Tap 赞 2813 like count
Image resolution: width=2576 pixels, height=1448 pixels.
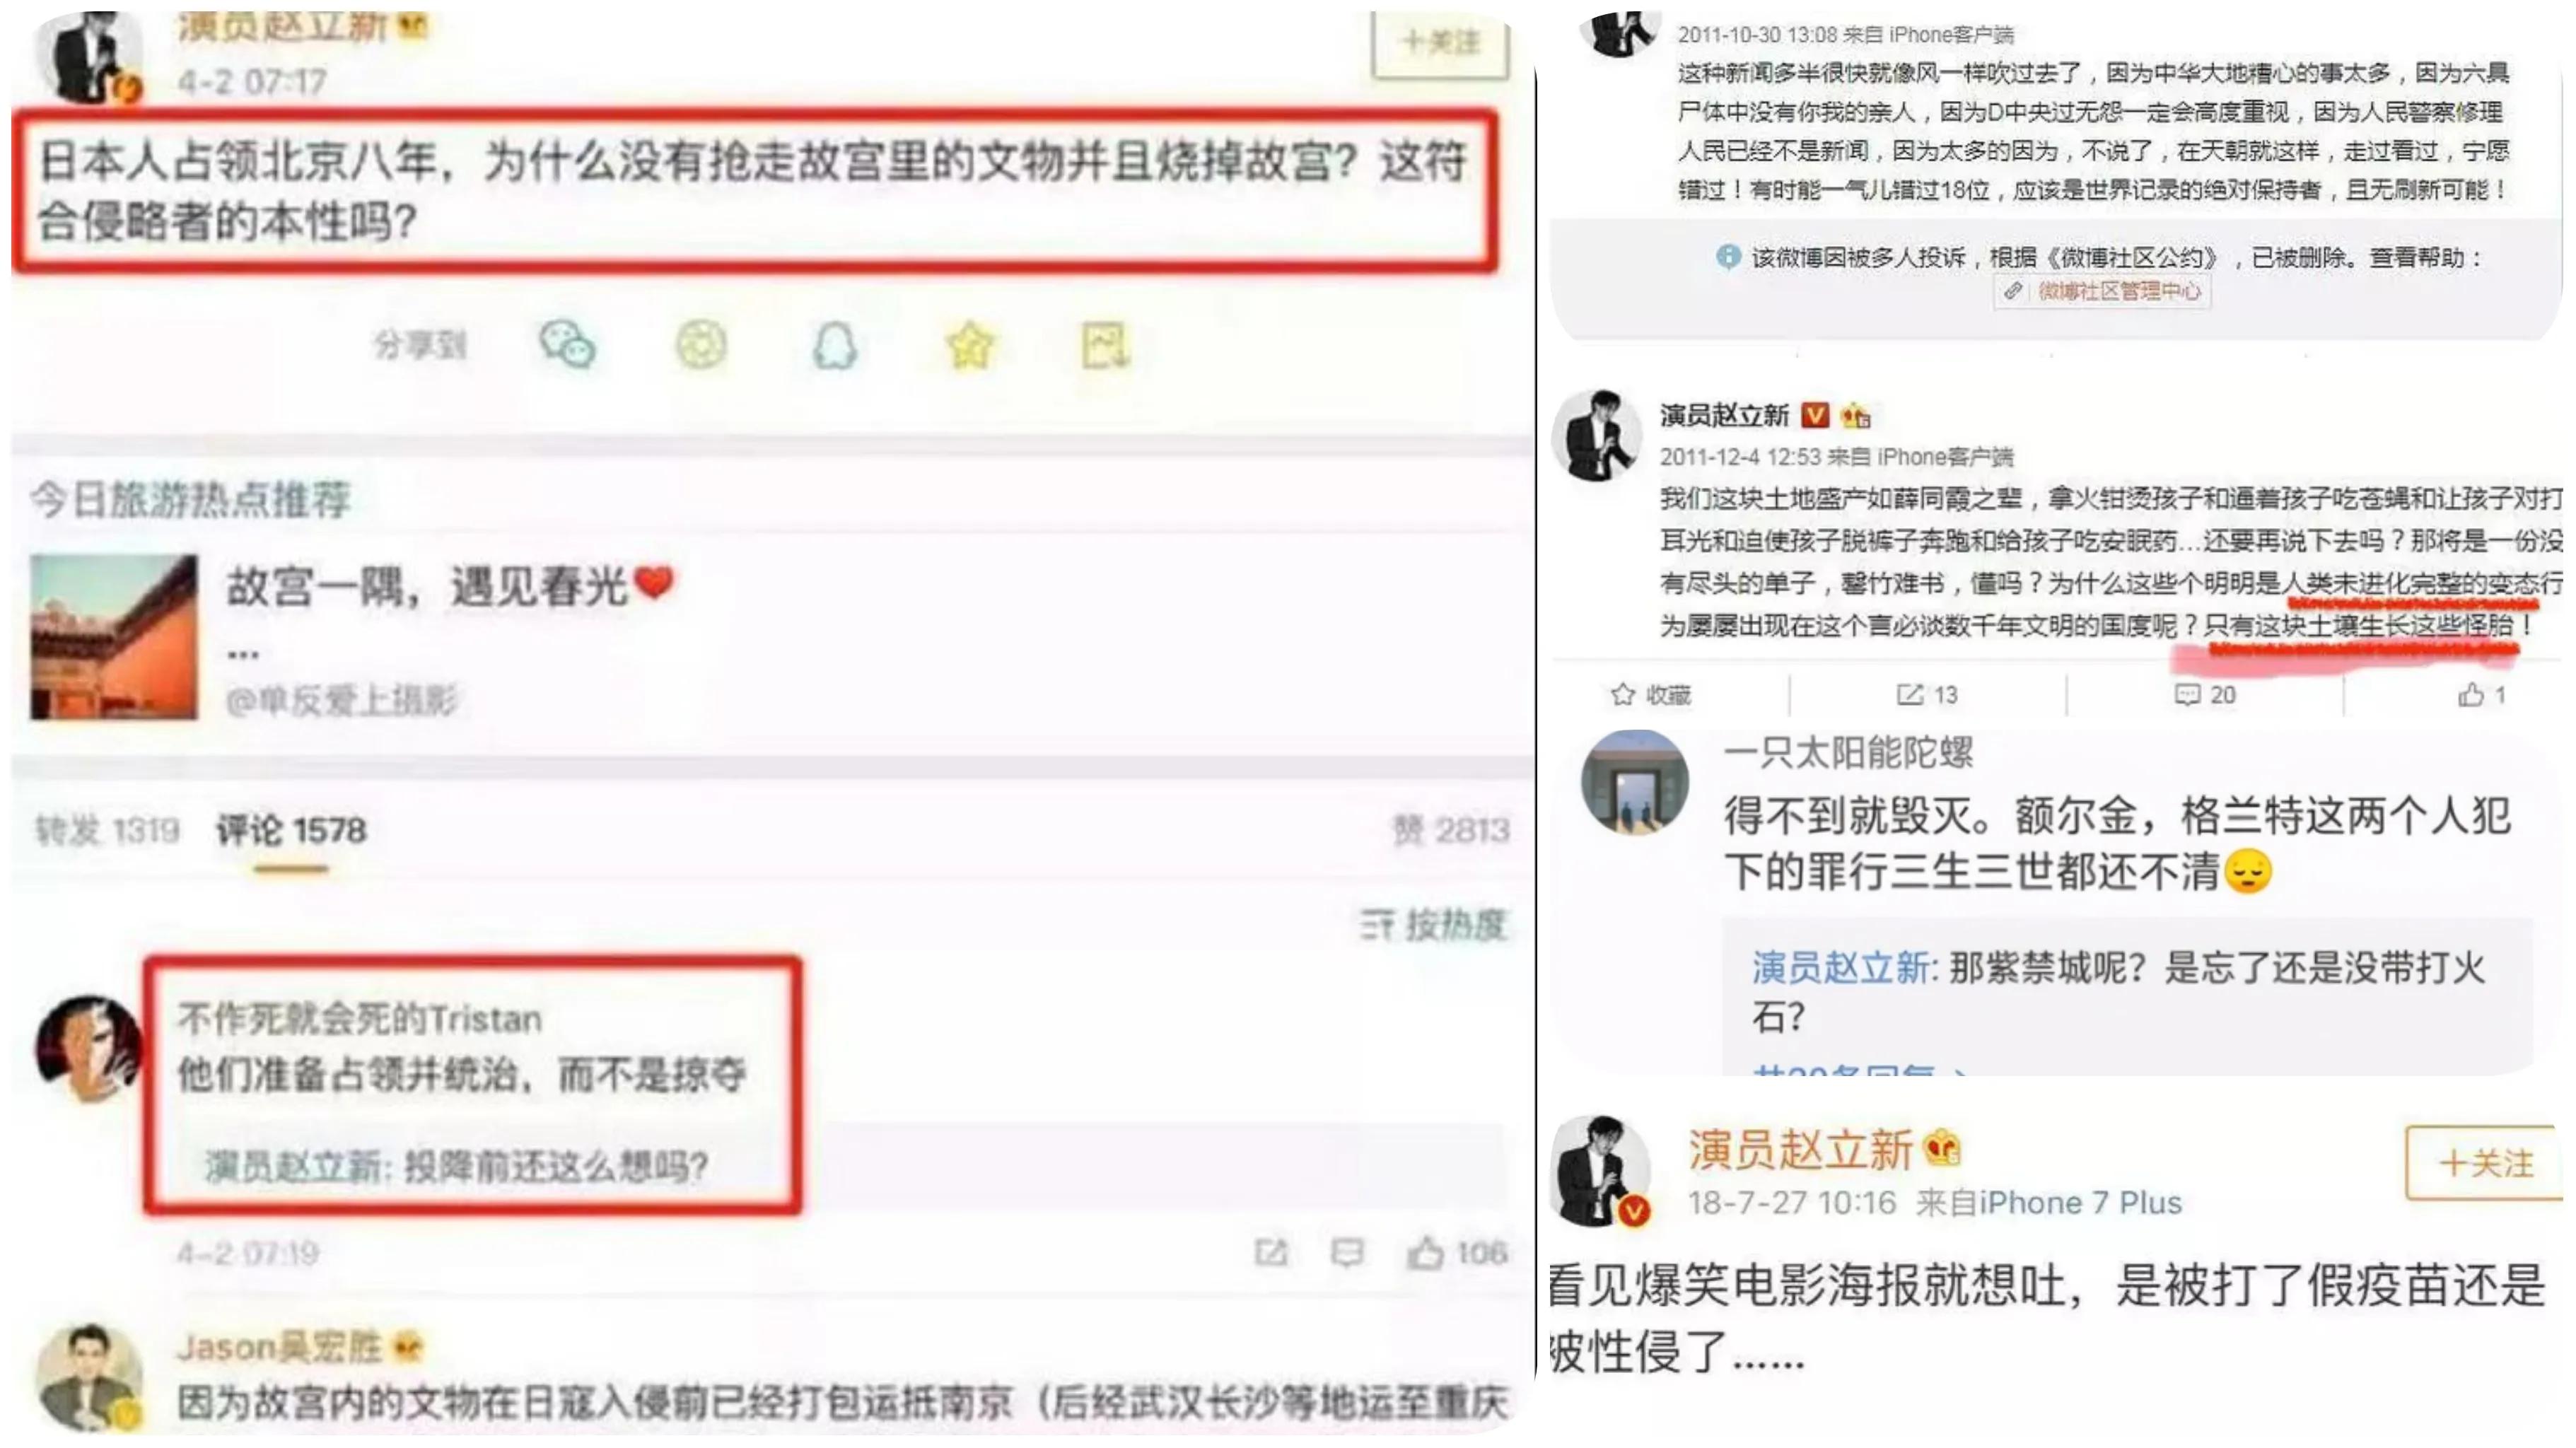tap(1450, 830)
